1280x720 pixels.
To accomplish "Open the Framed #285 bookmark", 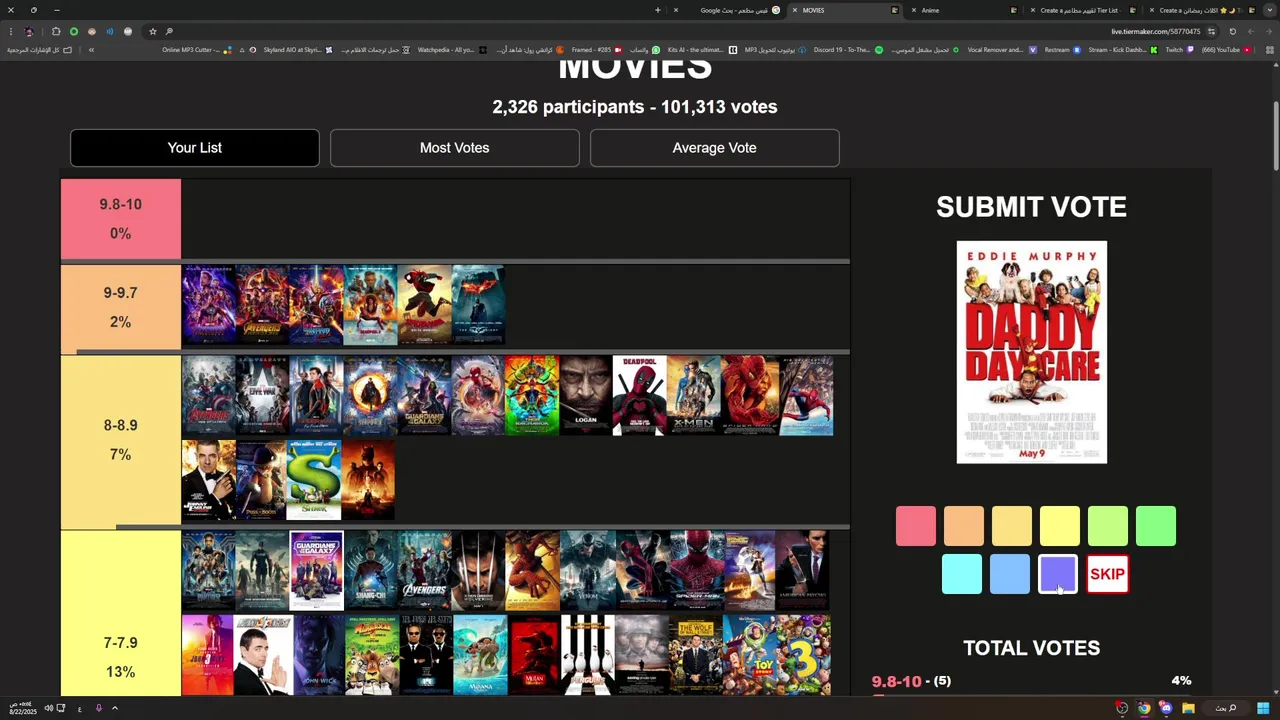I will (596, 50).
